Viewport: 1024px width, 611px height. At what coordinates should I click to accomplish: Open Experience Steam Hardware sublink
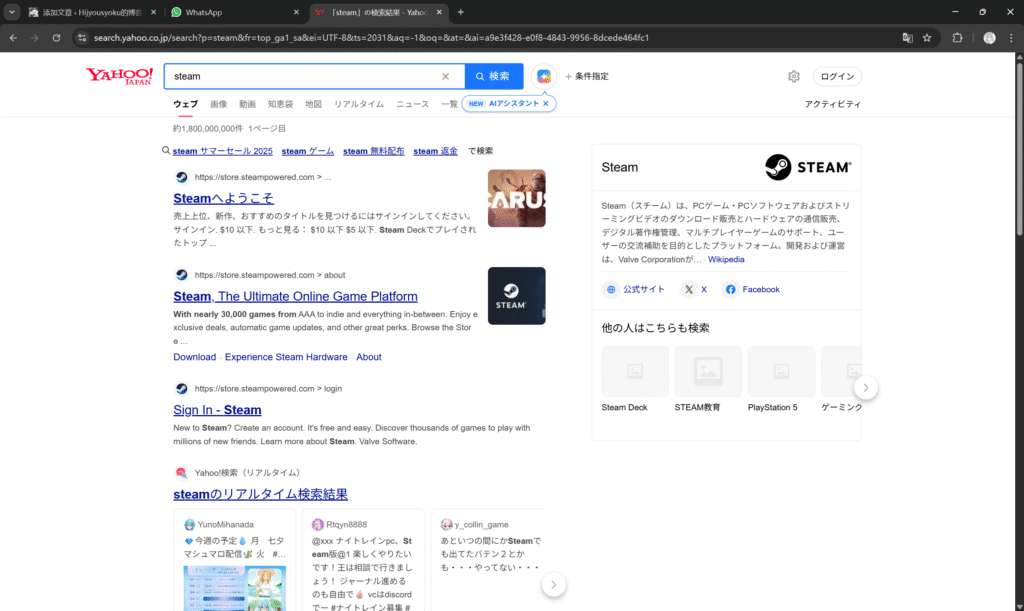point(286,357)
